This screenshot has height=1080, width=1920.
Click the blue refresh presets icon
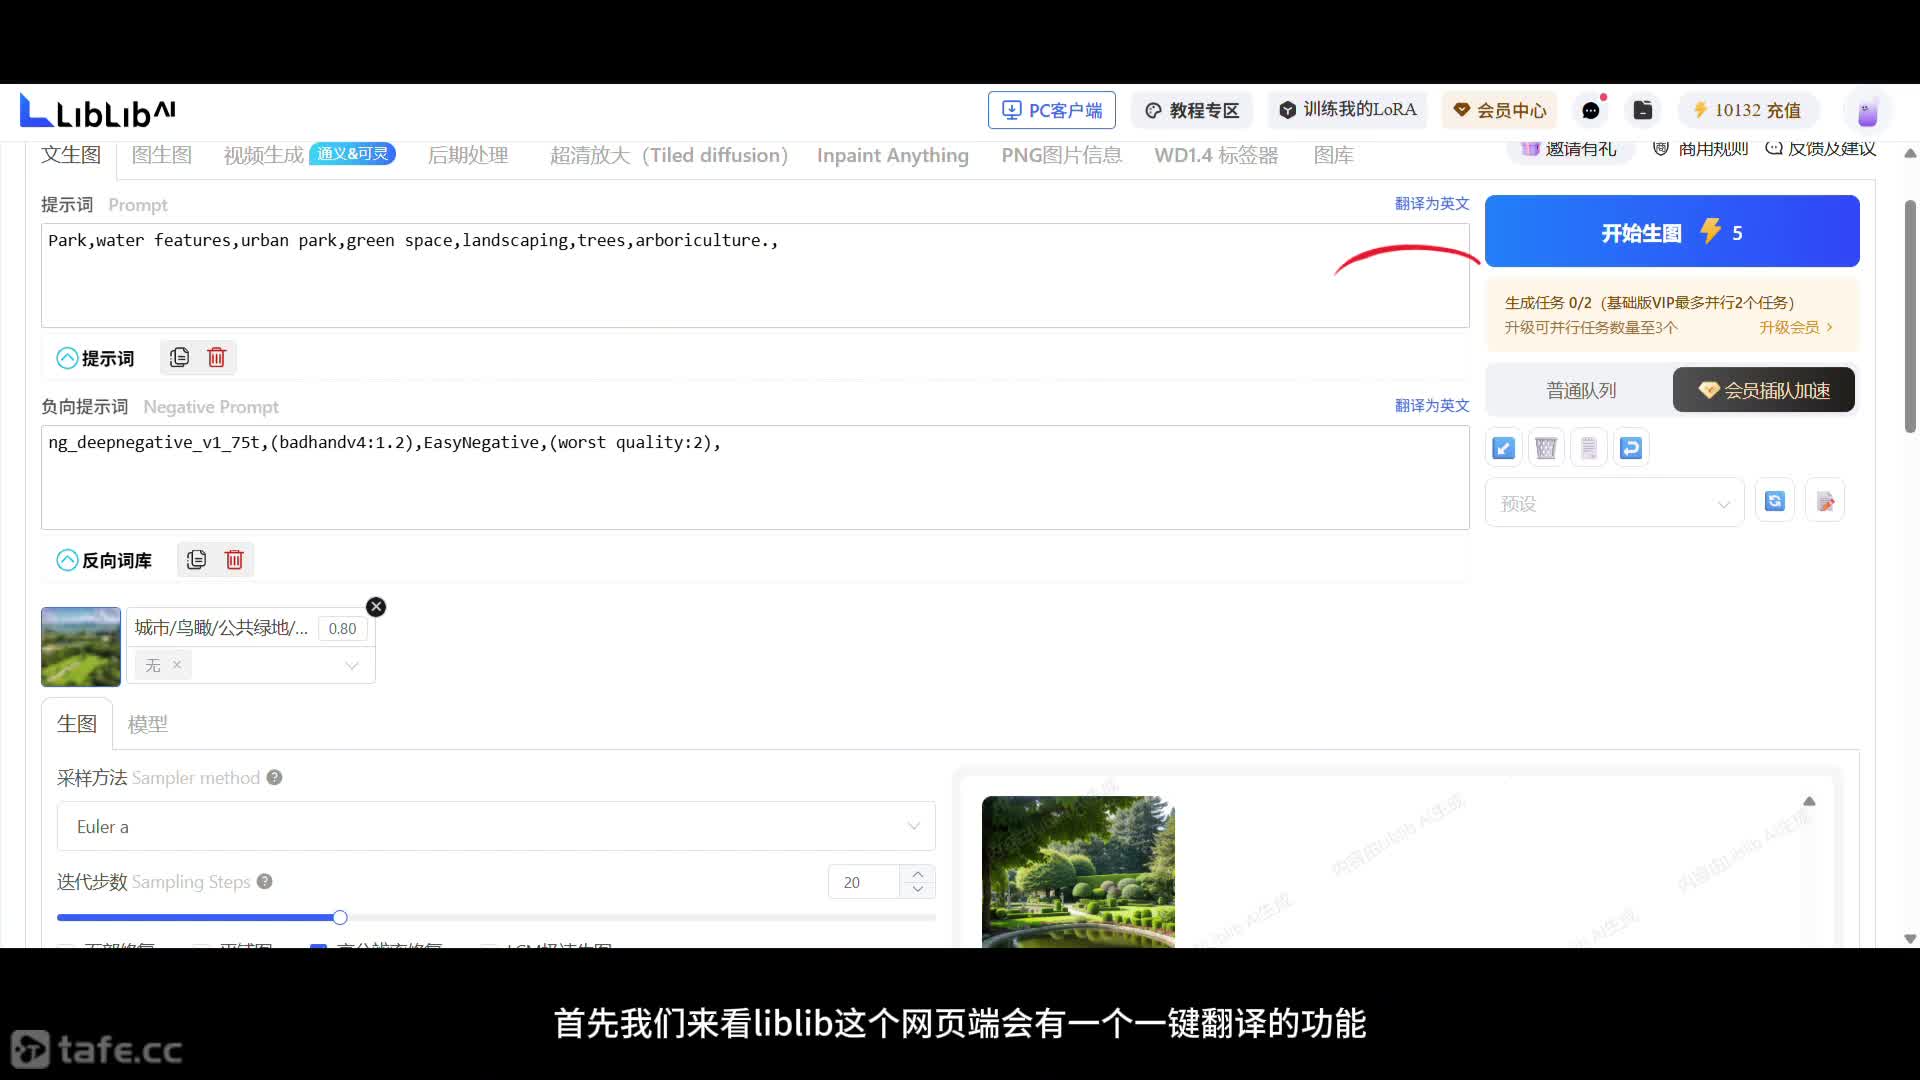tap(1774, 502)
